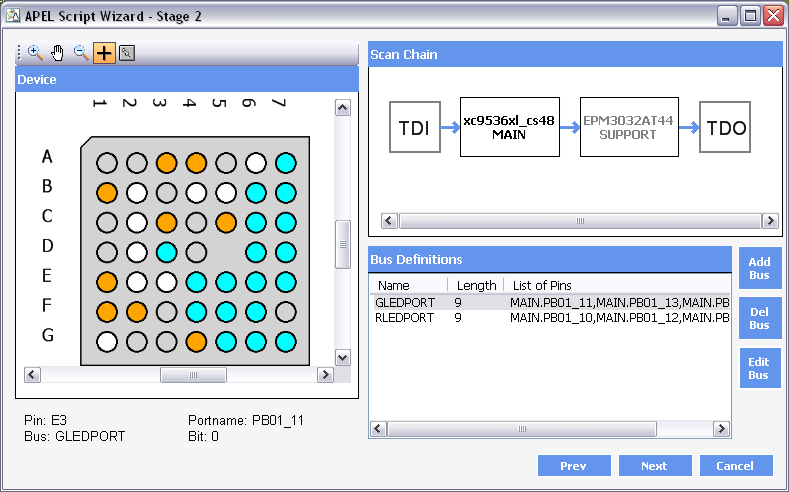Image resolution: width=789 pixels, height=492 pixels.
Task: Click the fit-to-view icon in the toolbar
Action: coord(127,53)
